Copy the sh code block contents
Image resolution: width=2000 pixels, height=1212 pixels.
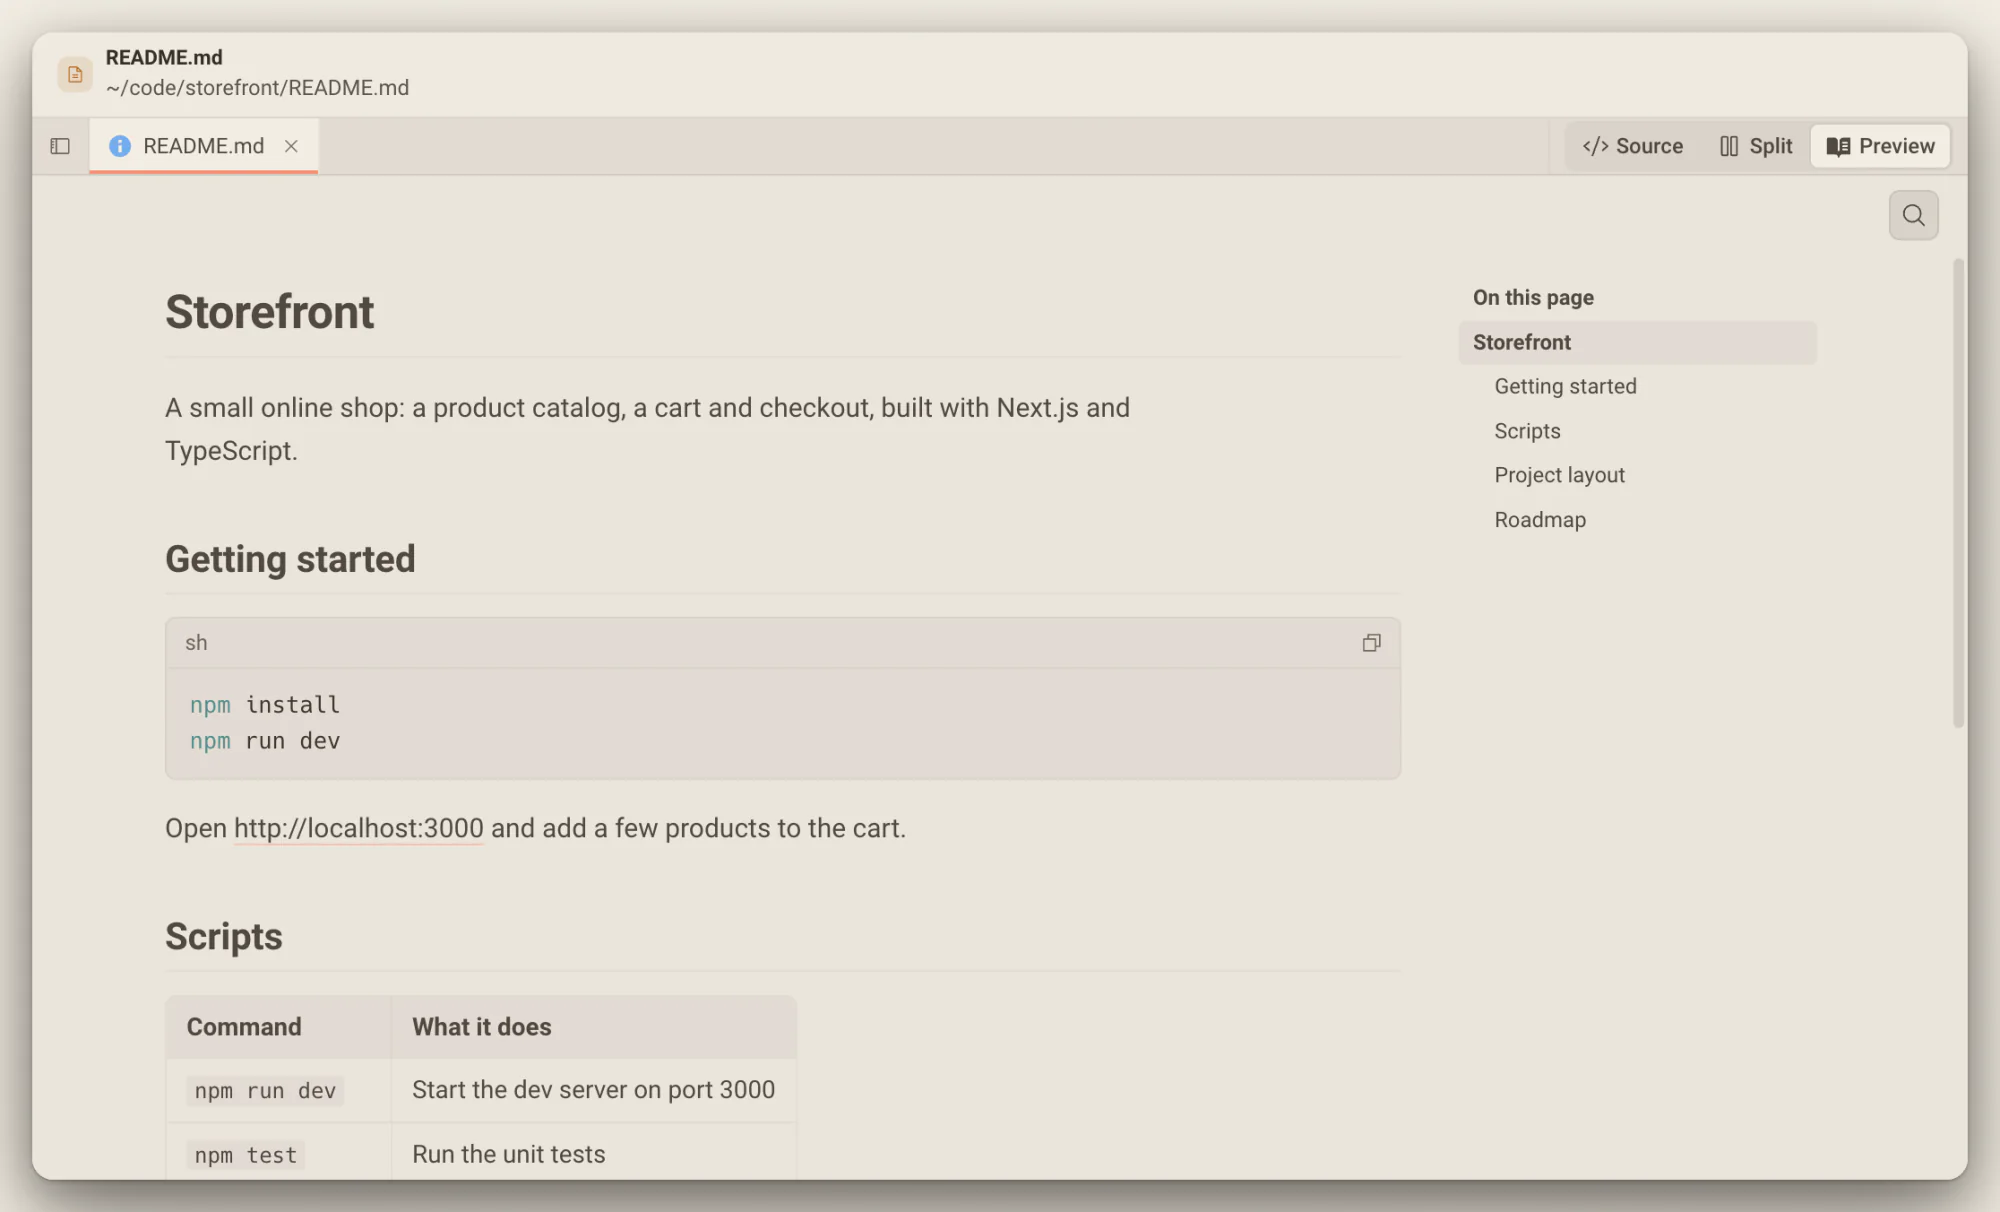point(1371,643)
